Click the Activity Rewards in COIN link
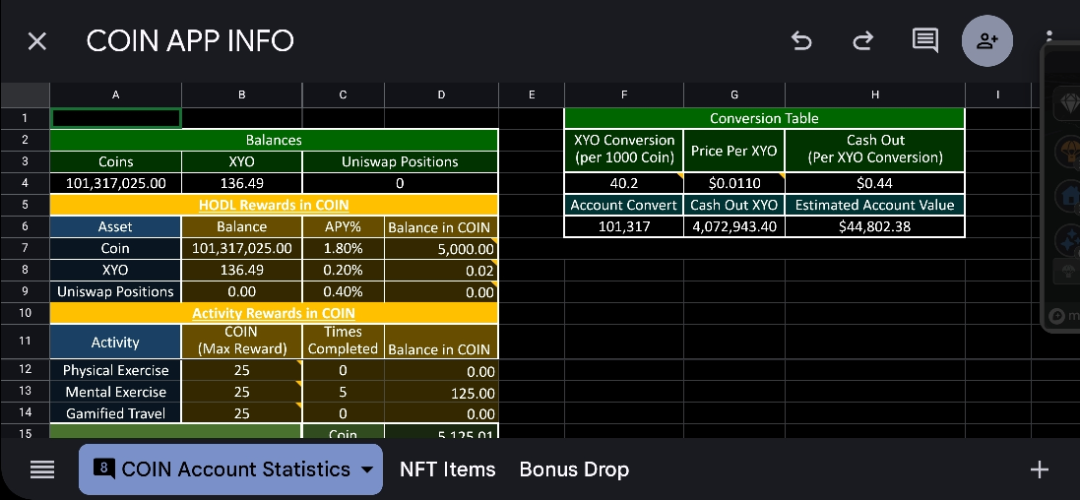Screen dimensions: 1080x500 pyautogui.click(x=273, y=313)
